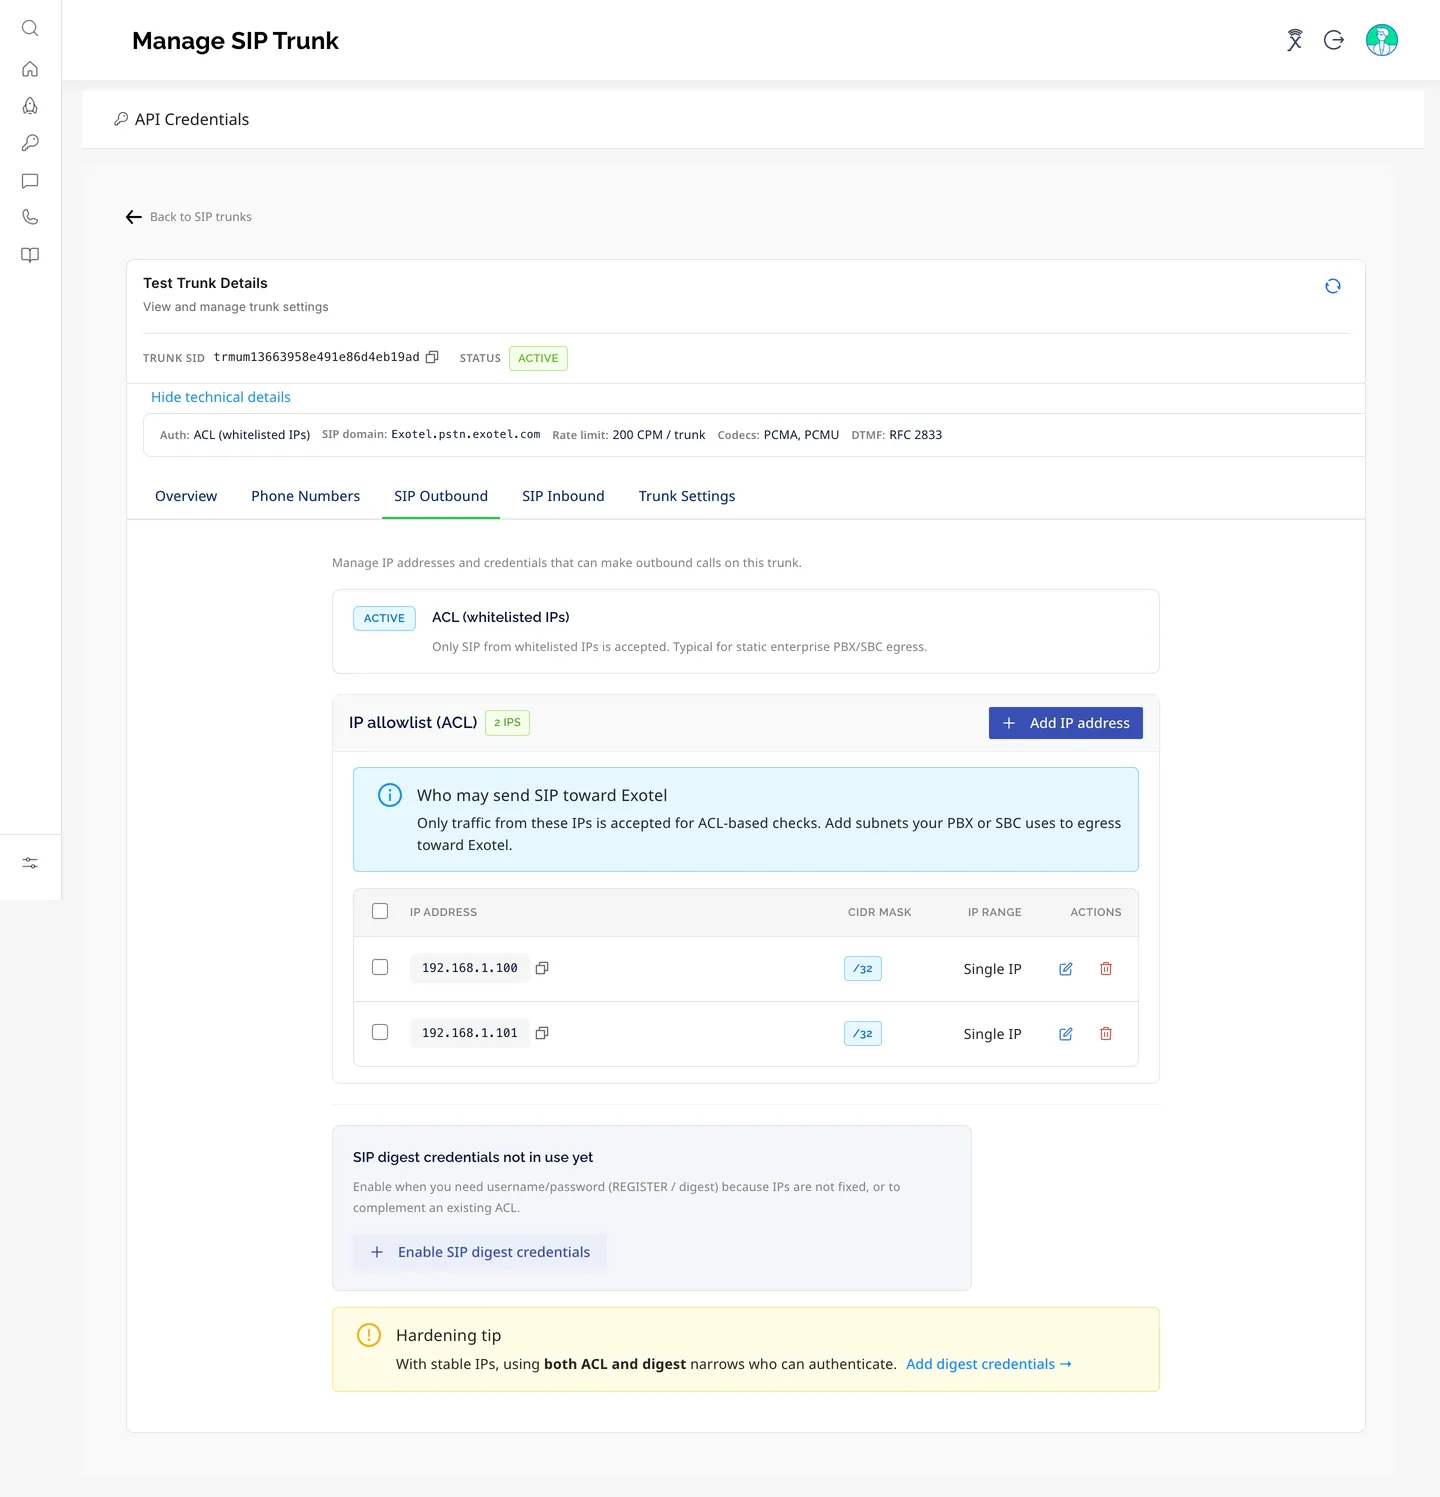
Task: Check the box for 192.168.1.100
Action: coord(380,967)
